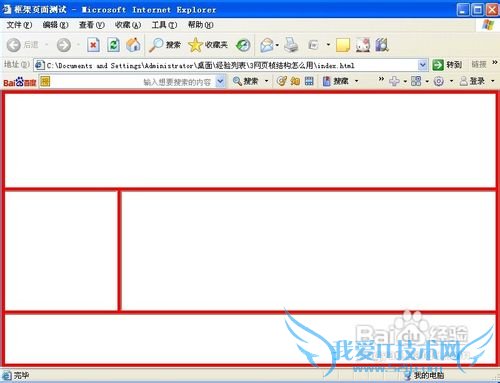Open the Help (帮助) menu

[x=200, y=25]
